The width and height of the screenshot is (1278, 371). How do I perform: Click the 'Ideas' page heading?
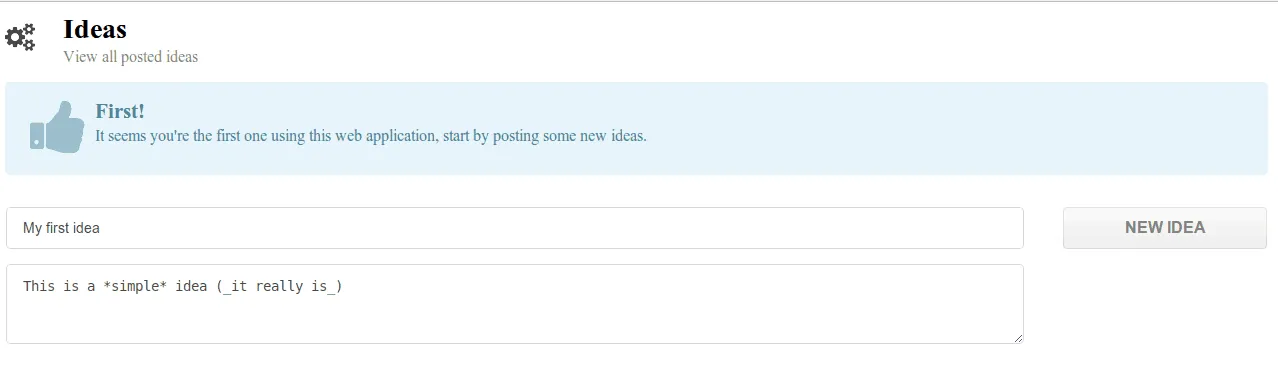click(95, 29)
